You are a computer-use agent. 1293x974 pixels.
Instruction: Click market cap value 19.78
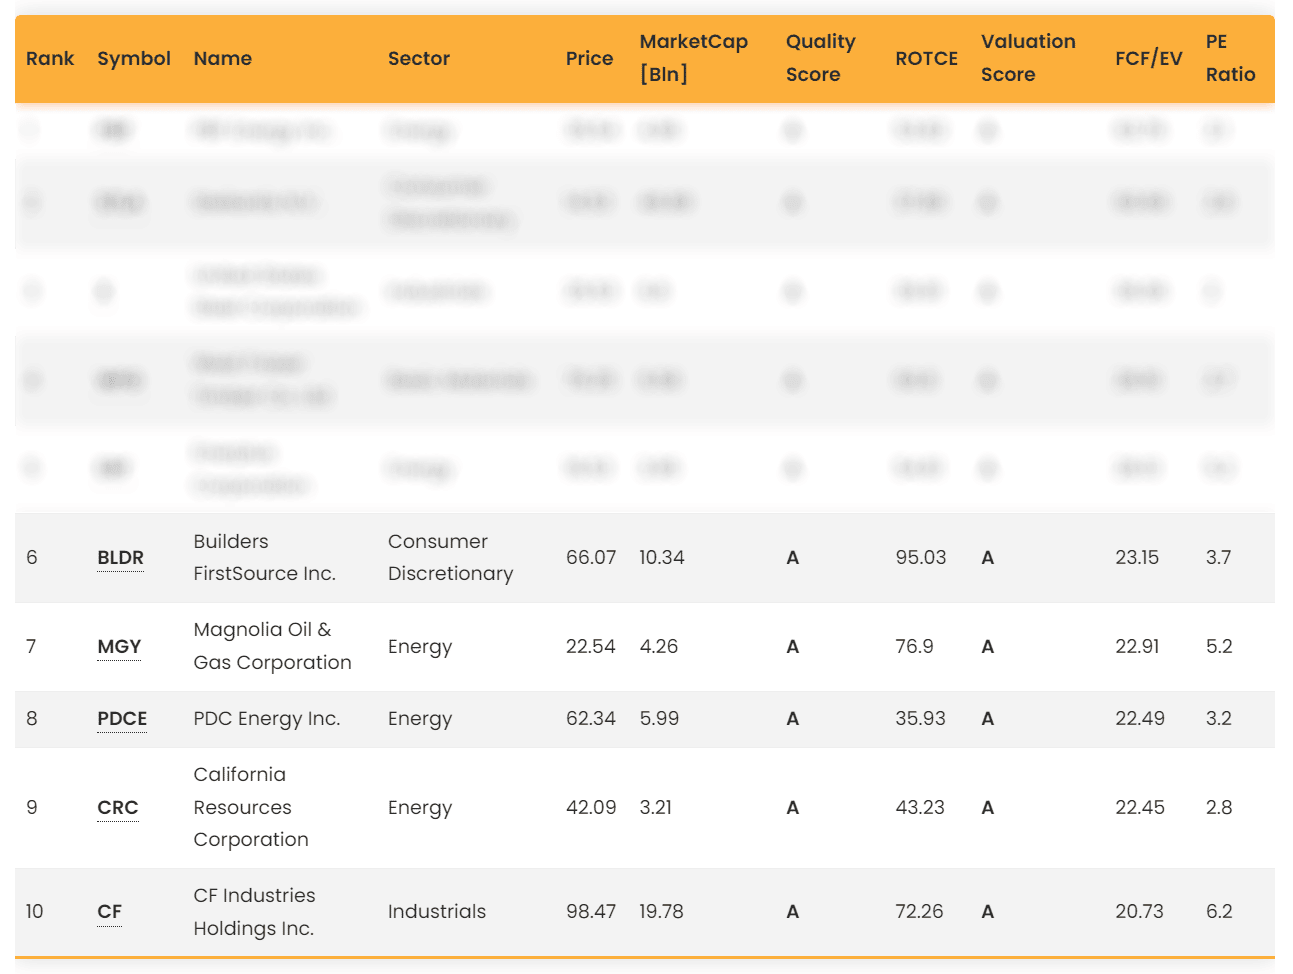[662, 912]
